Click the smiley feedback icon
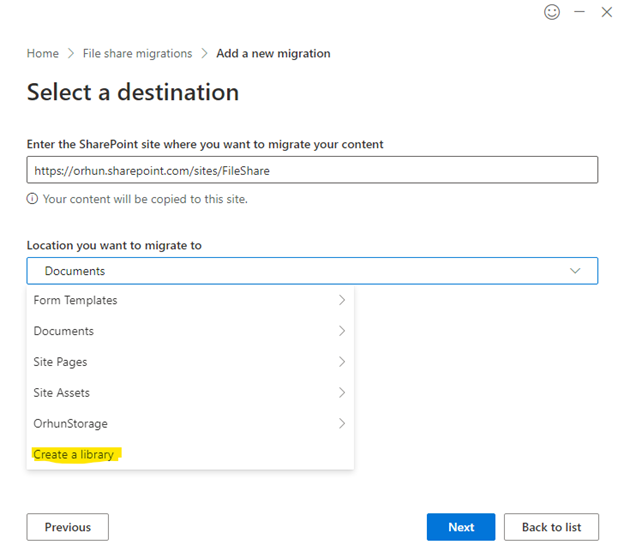The width and height of the screenshot is (624, 551). [x=551, y=12]
